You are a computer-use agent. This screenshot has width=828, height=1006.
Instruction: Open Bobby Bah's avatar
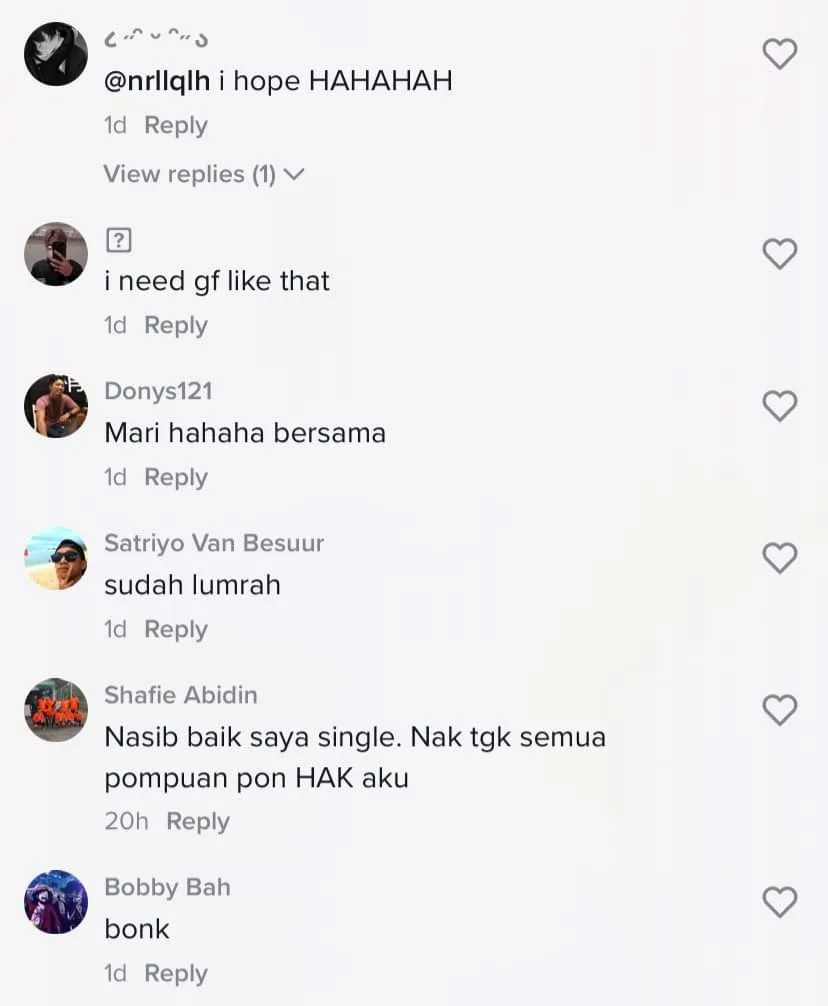coord(56,902)
